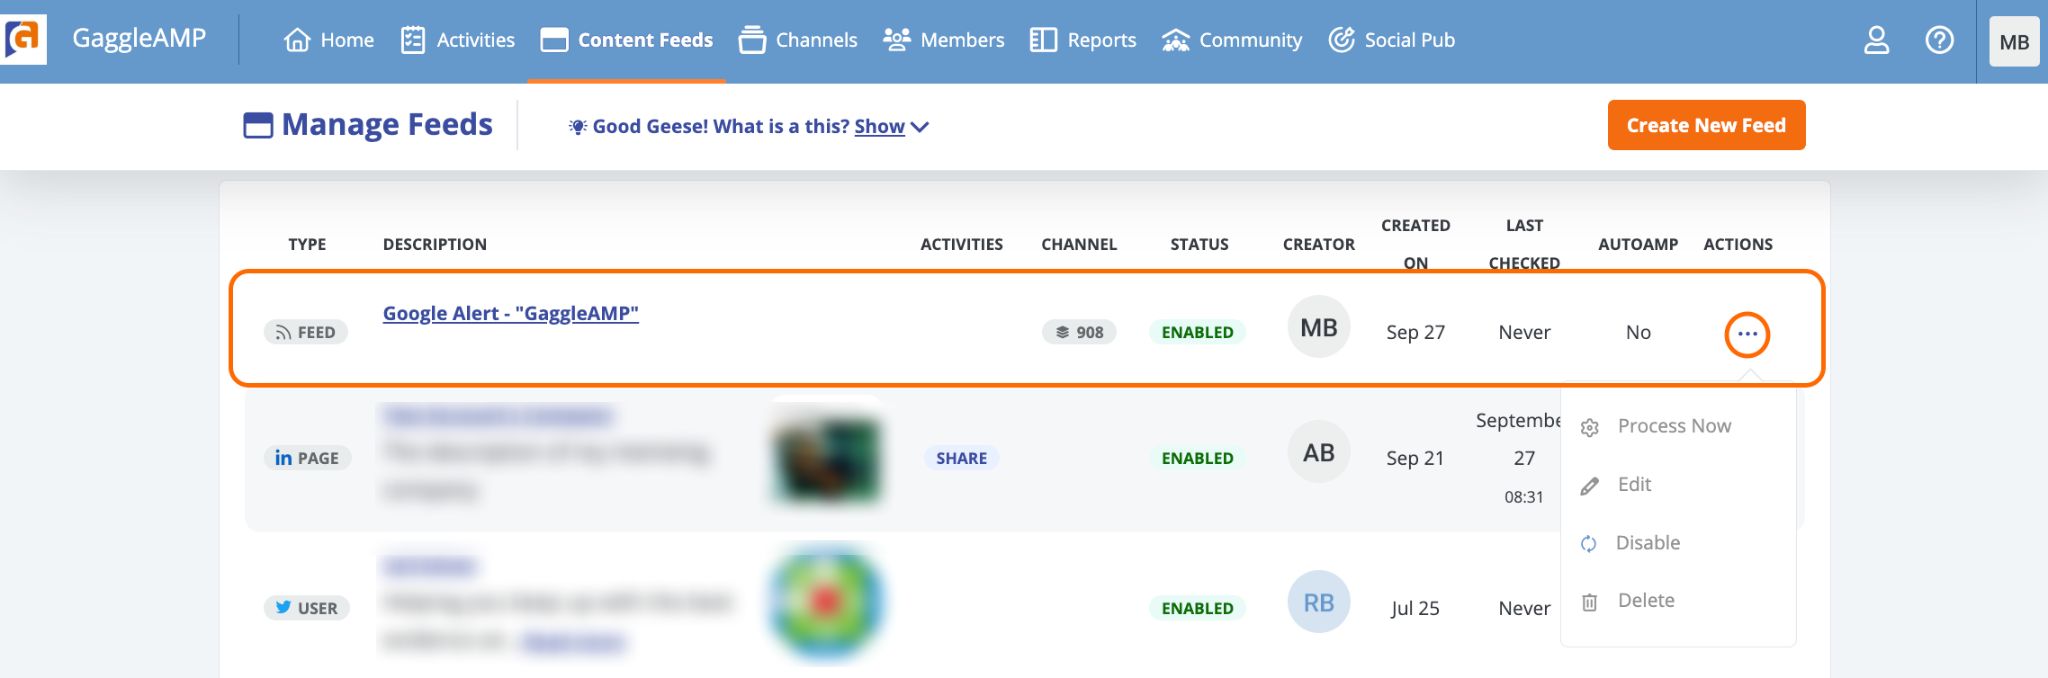2048x678 pixels.
Task: Switch to the Activities tab
Action: [457, 40]
